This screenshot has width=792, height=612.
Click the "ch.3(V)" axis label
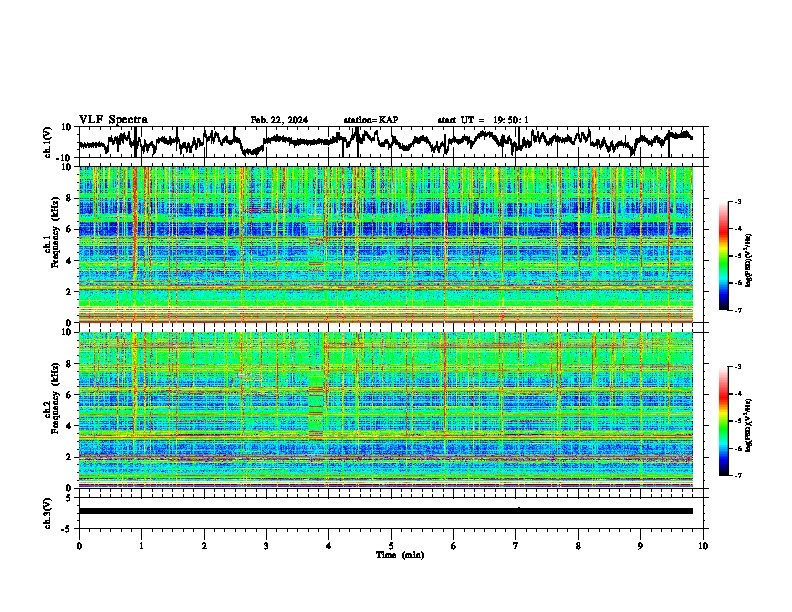(48, 513)
